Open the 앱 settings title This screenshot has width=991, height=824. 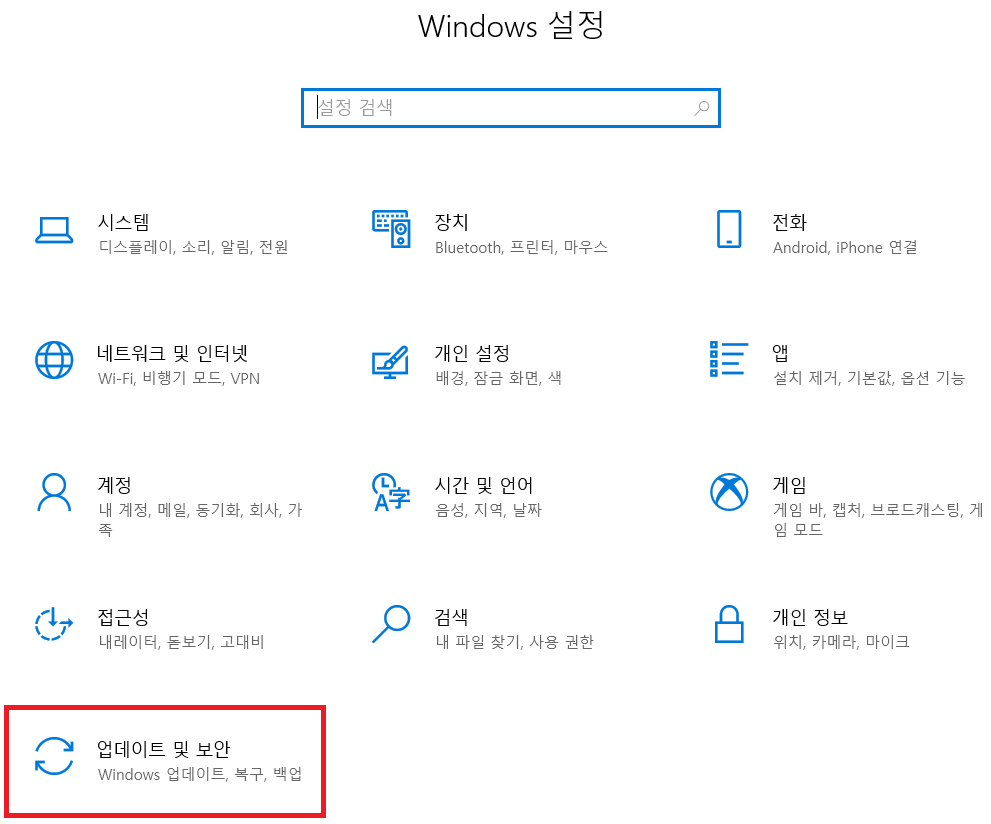pos(781,353)
